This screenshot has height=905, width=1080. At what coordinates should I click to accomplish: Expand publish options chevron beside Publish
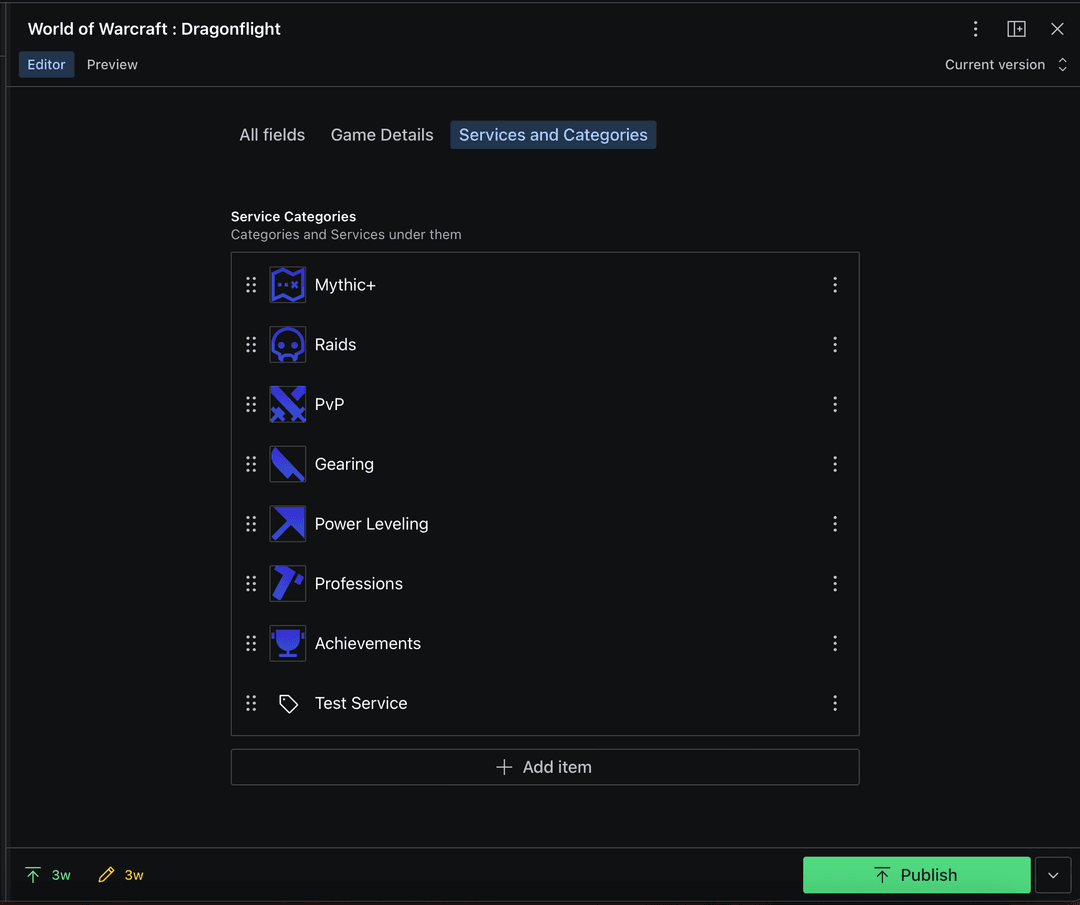coord(1053,875)
